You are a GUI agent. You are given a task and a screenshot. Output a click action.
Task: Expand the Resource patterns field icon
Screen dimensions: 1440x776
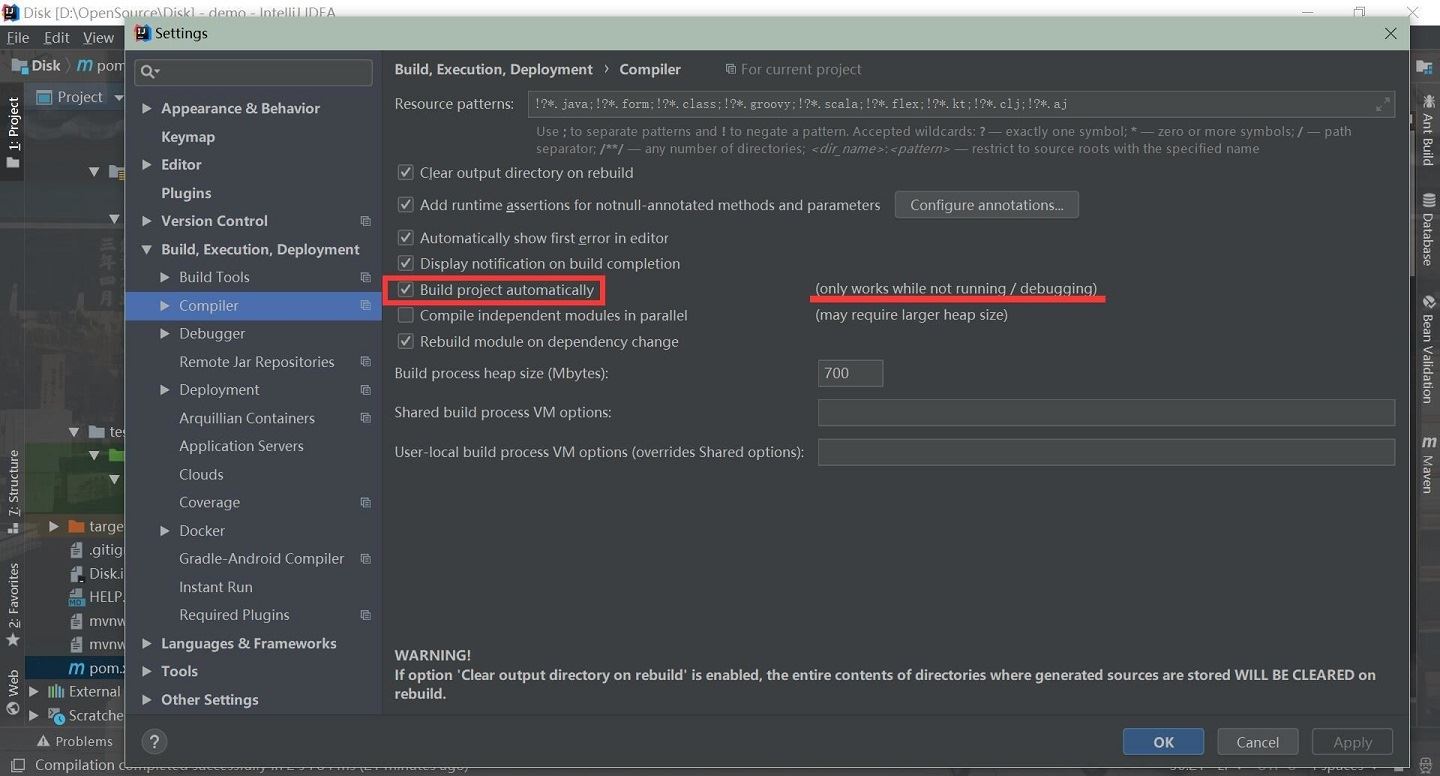[x=1383, y=104]
